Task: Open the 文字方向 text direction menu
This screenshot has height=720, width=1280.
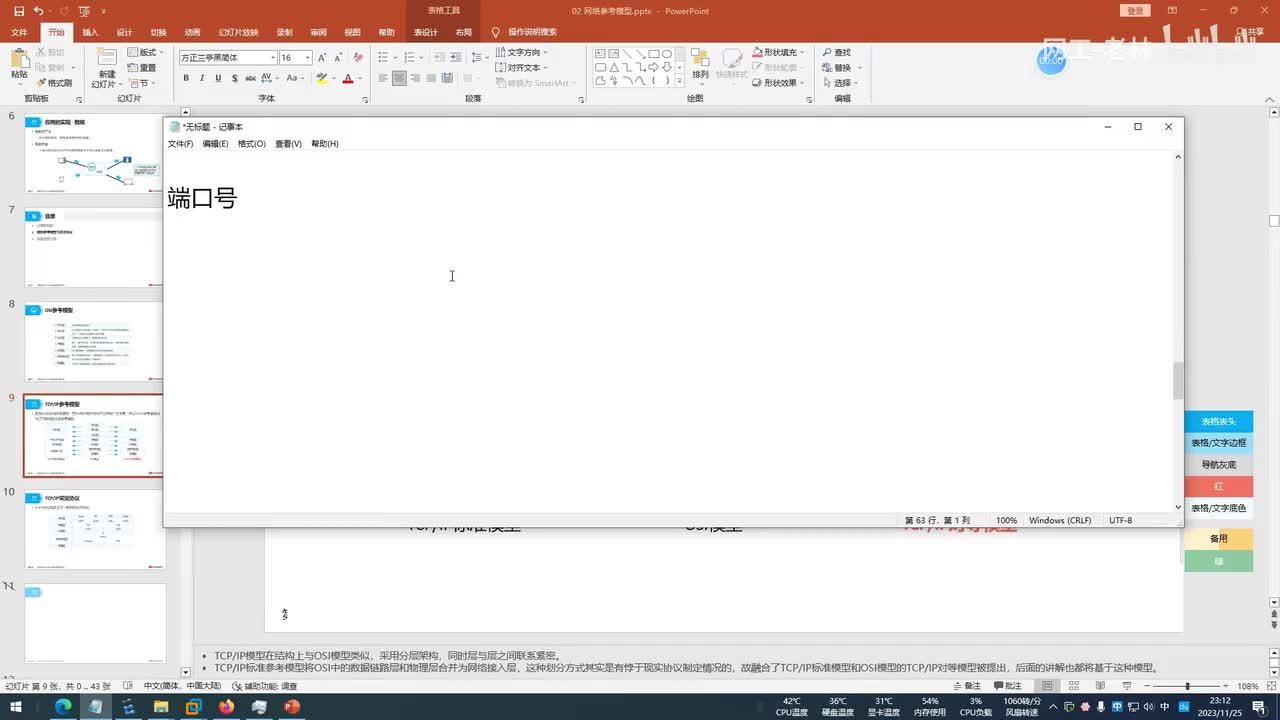Action: (522, 52)
